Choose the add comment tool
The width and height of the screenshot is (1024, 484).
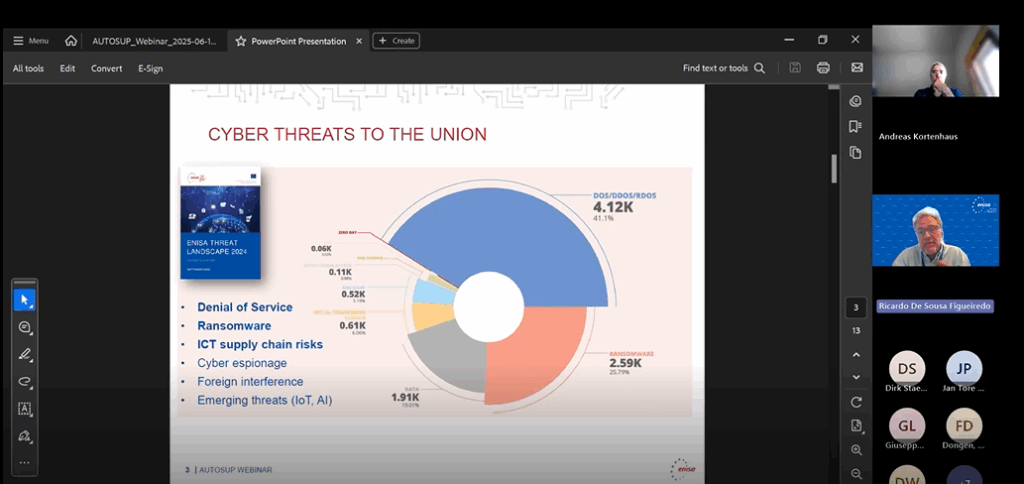coord(25,327)
